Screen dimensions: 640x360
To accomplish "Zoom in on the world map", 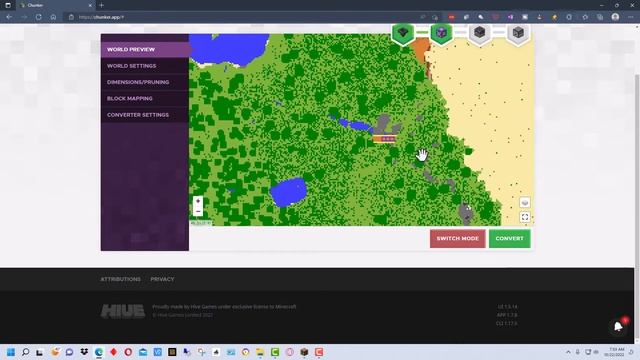I will tap(198, 201).
